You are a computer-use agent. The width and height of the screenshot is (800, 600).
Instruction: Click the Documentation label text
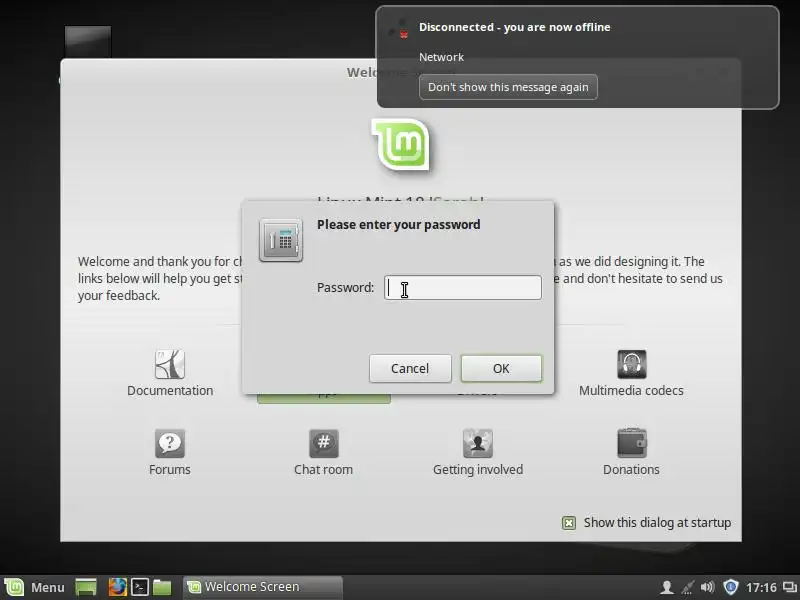pos(170,391)
